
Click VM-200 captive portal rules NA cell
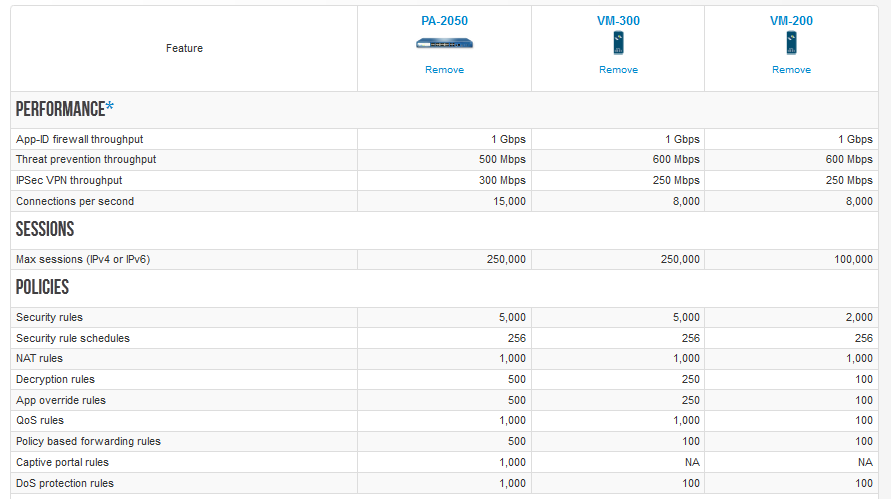pos(865,463)
